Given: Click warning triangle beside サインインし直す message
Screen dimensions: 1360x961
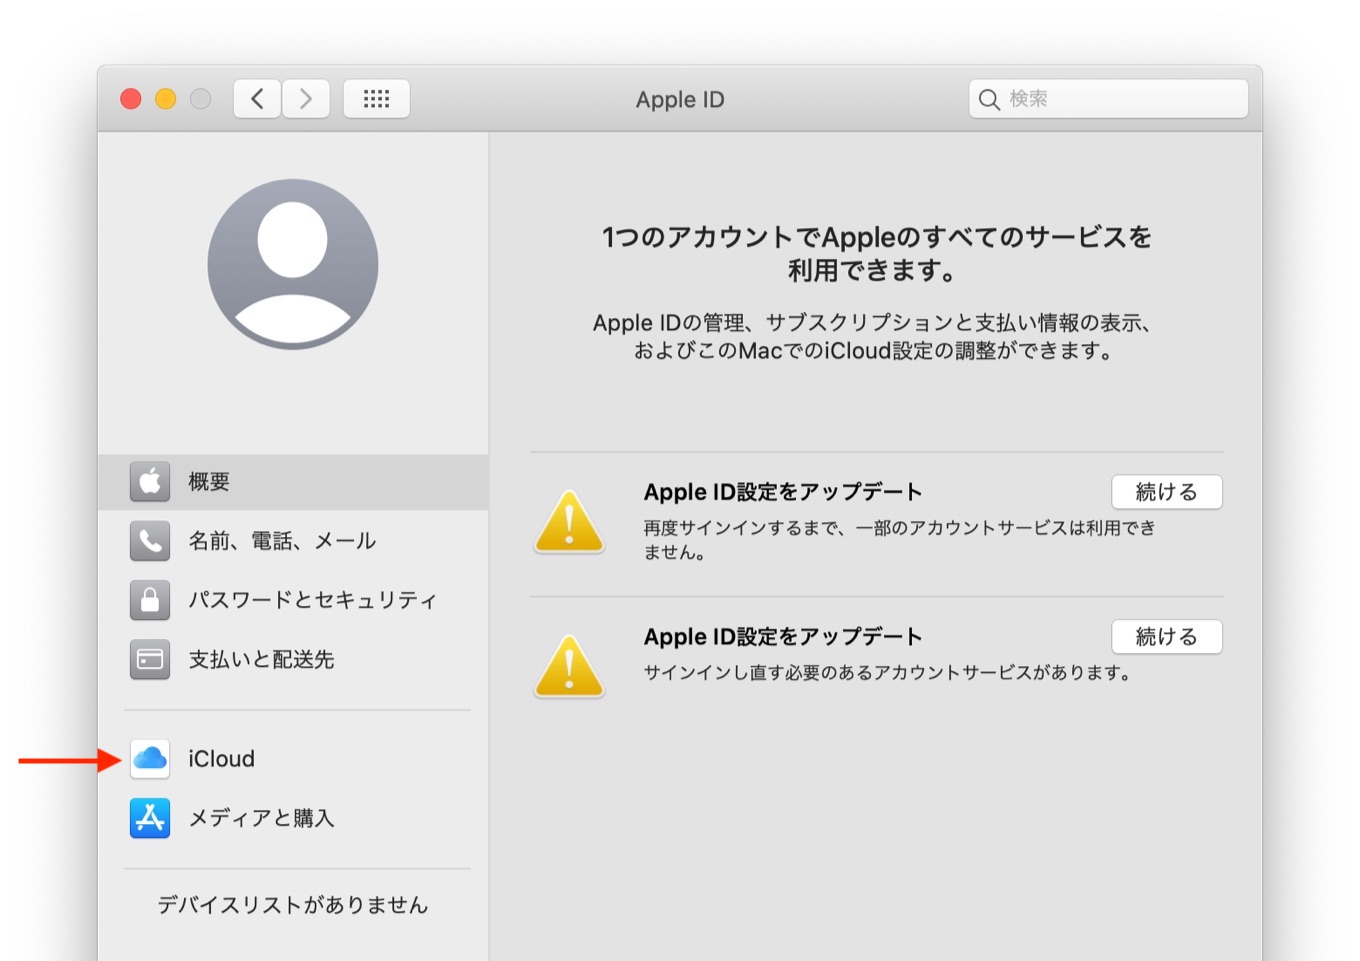Looking at the screenshot, I should [x=569, y=667].
